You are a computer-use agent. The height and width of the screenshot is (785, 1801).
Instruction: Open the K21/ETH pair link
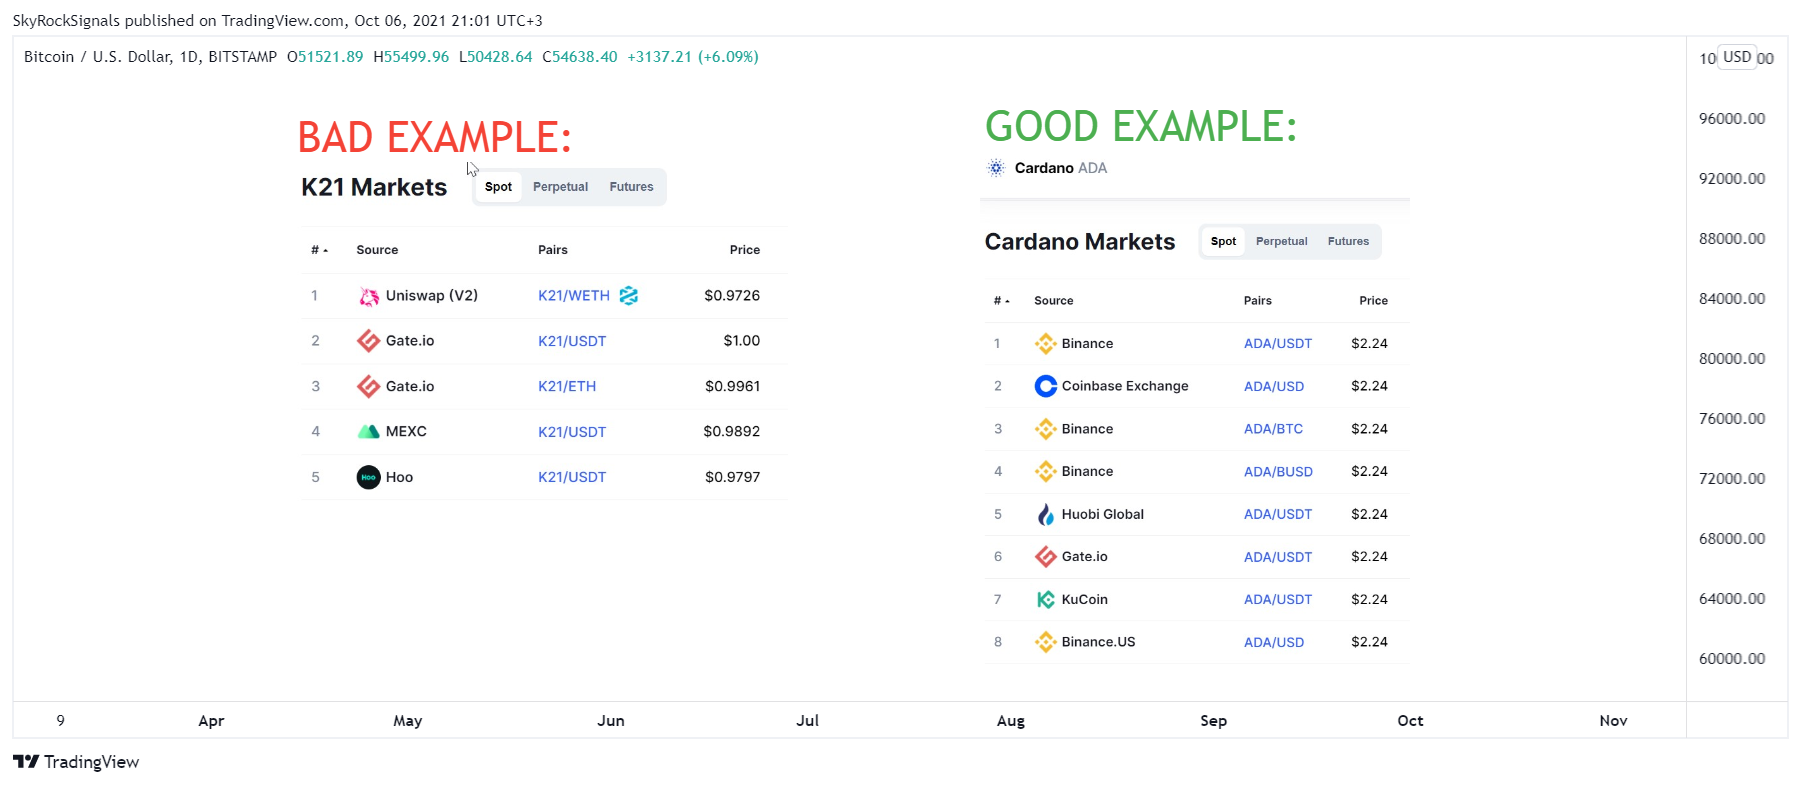coord(567,386)
